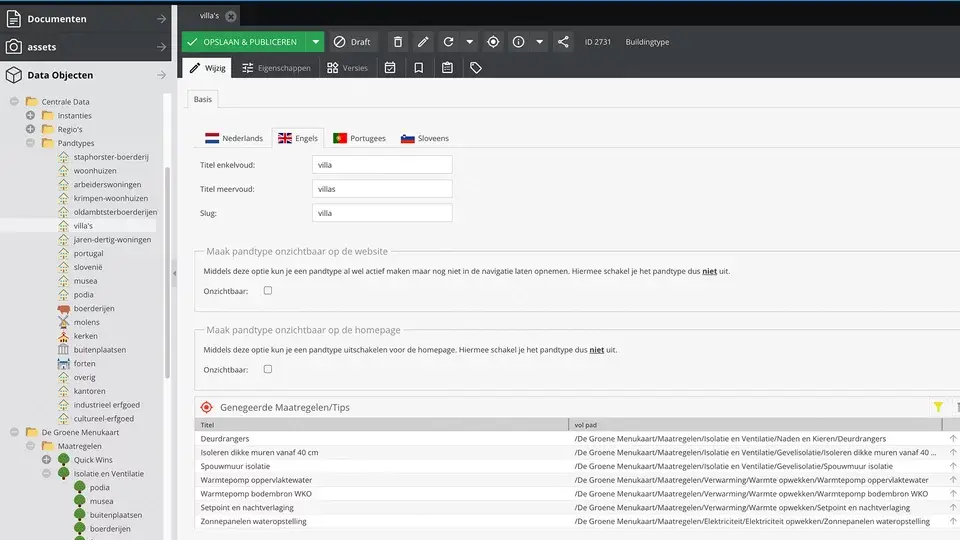Collapse Isolatie en Ventilatie node
The width and height of the screenshot is (960, 540).
coord(46,473)
